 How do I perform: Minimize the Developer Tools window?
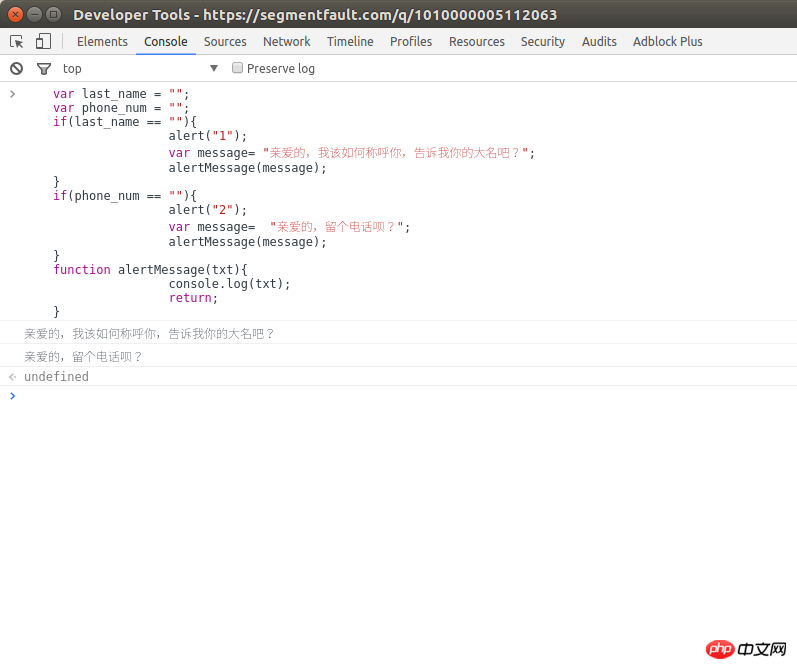(x=35, y=14)
